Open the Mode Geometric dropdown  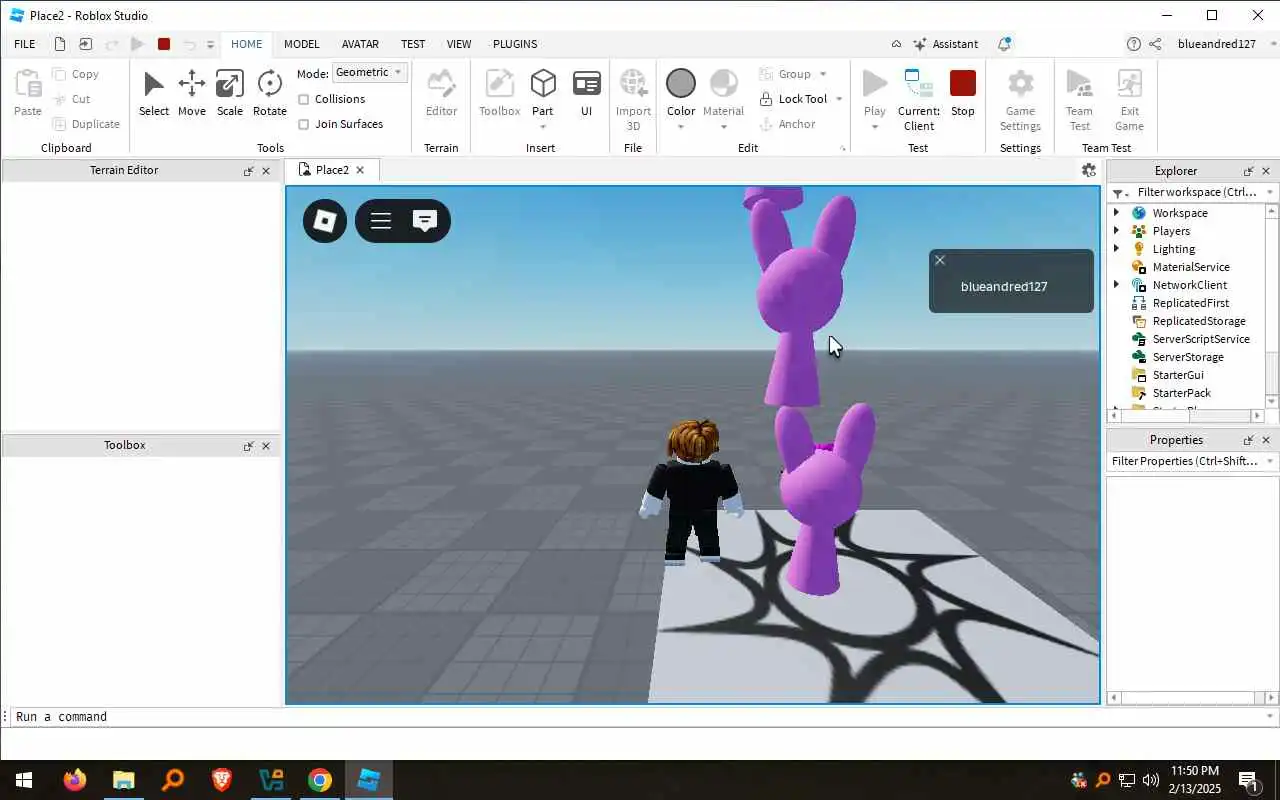point(370,72)
